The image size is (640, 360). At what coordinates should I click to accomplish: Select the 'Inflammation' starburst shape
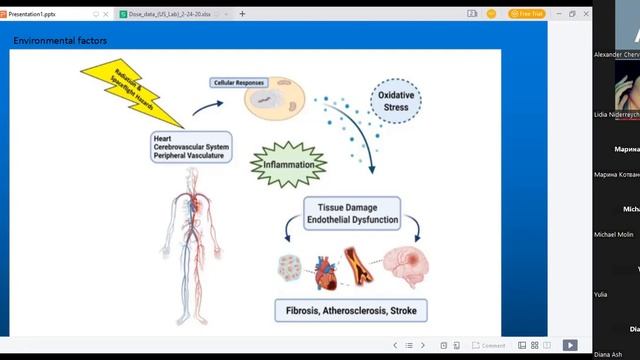[289, 164]
